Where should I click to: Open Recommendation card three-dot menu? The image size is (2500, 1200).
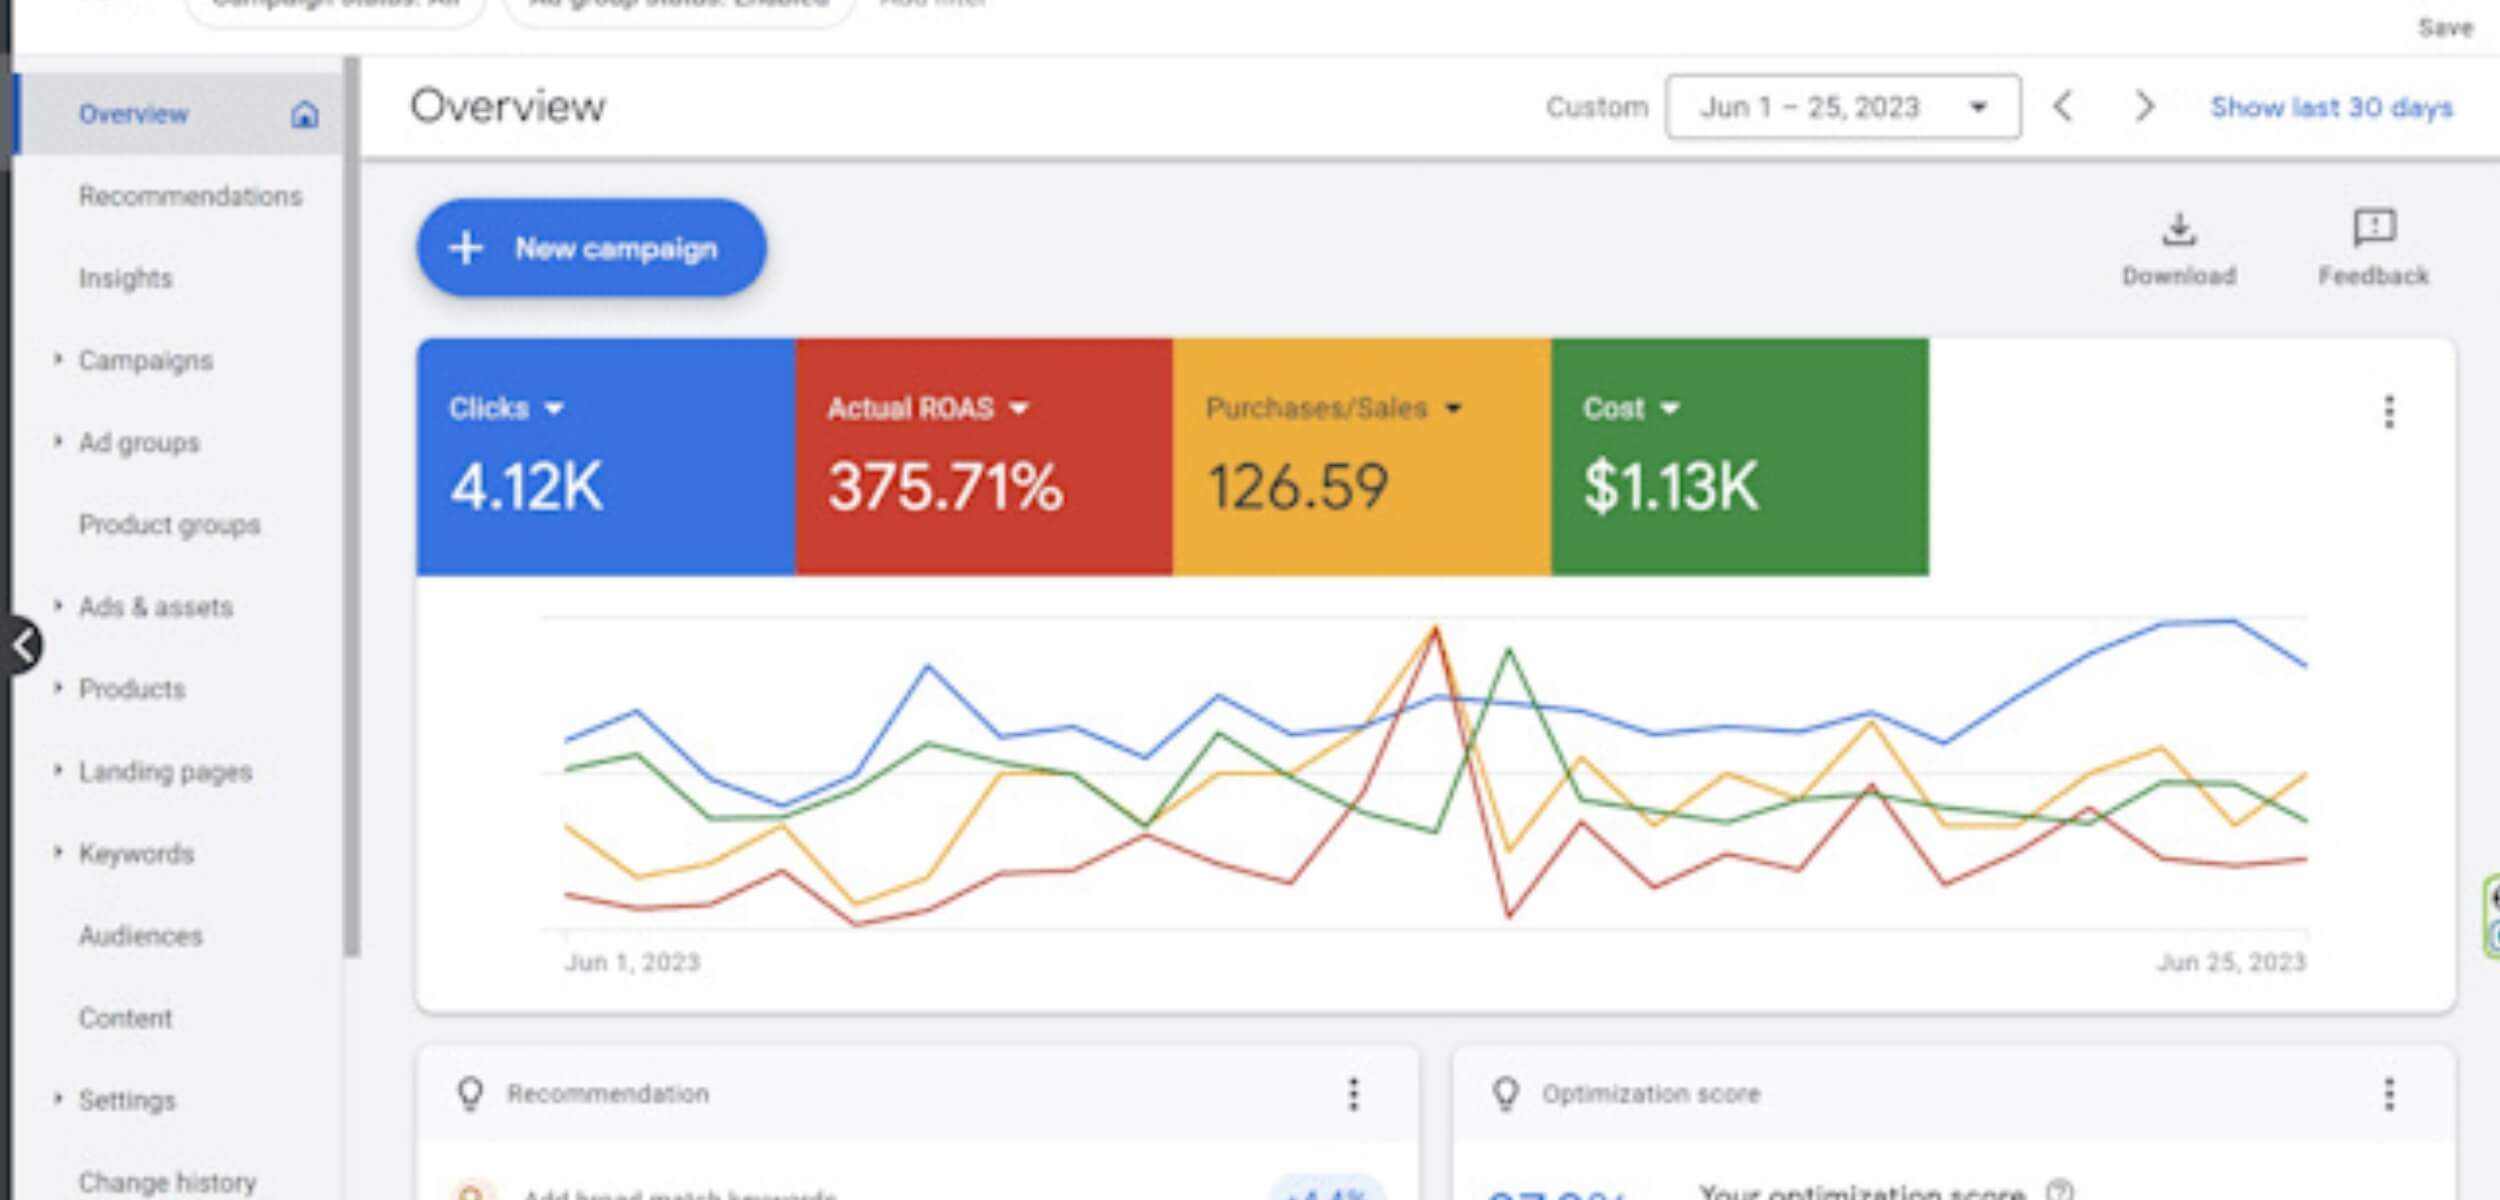[1353, 1093]
